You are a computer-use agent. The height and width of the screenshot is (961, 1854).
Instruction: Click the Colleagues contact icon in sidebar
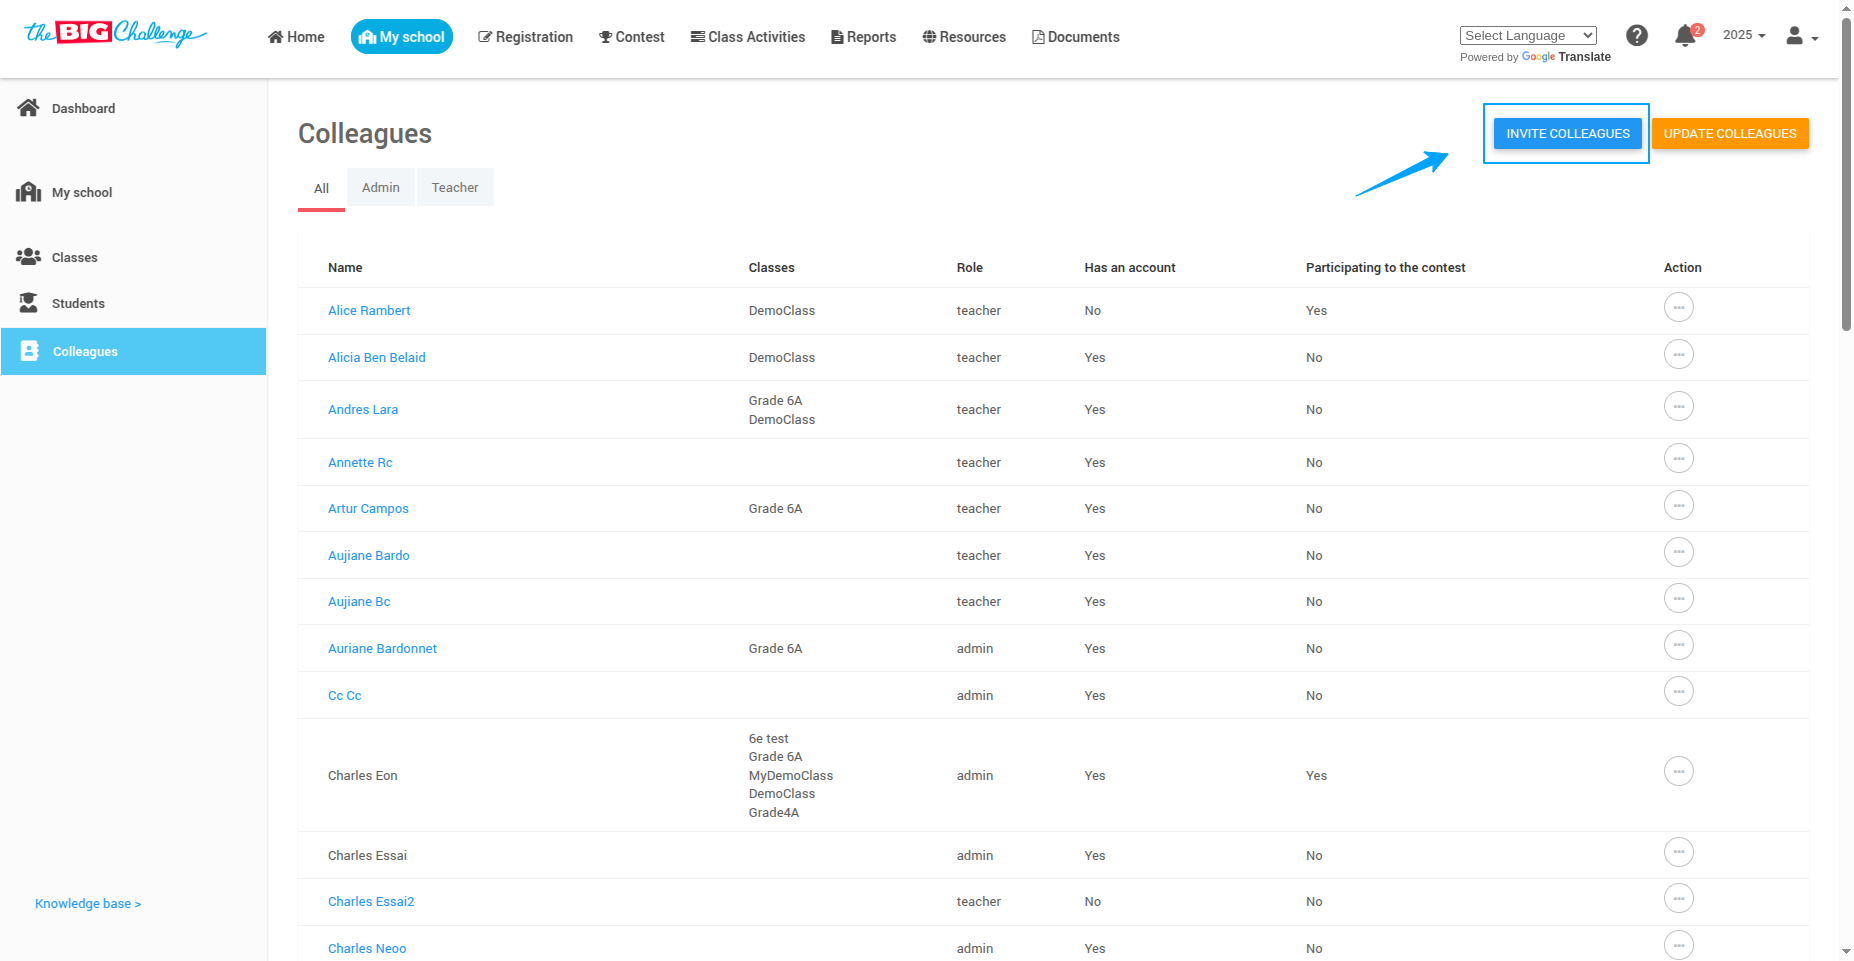click(30, 351)
